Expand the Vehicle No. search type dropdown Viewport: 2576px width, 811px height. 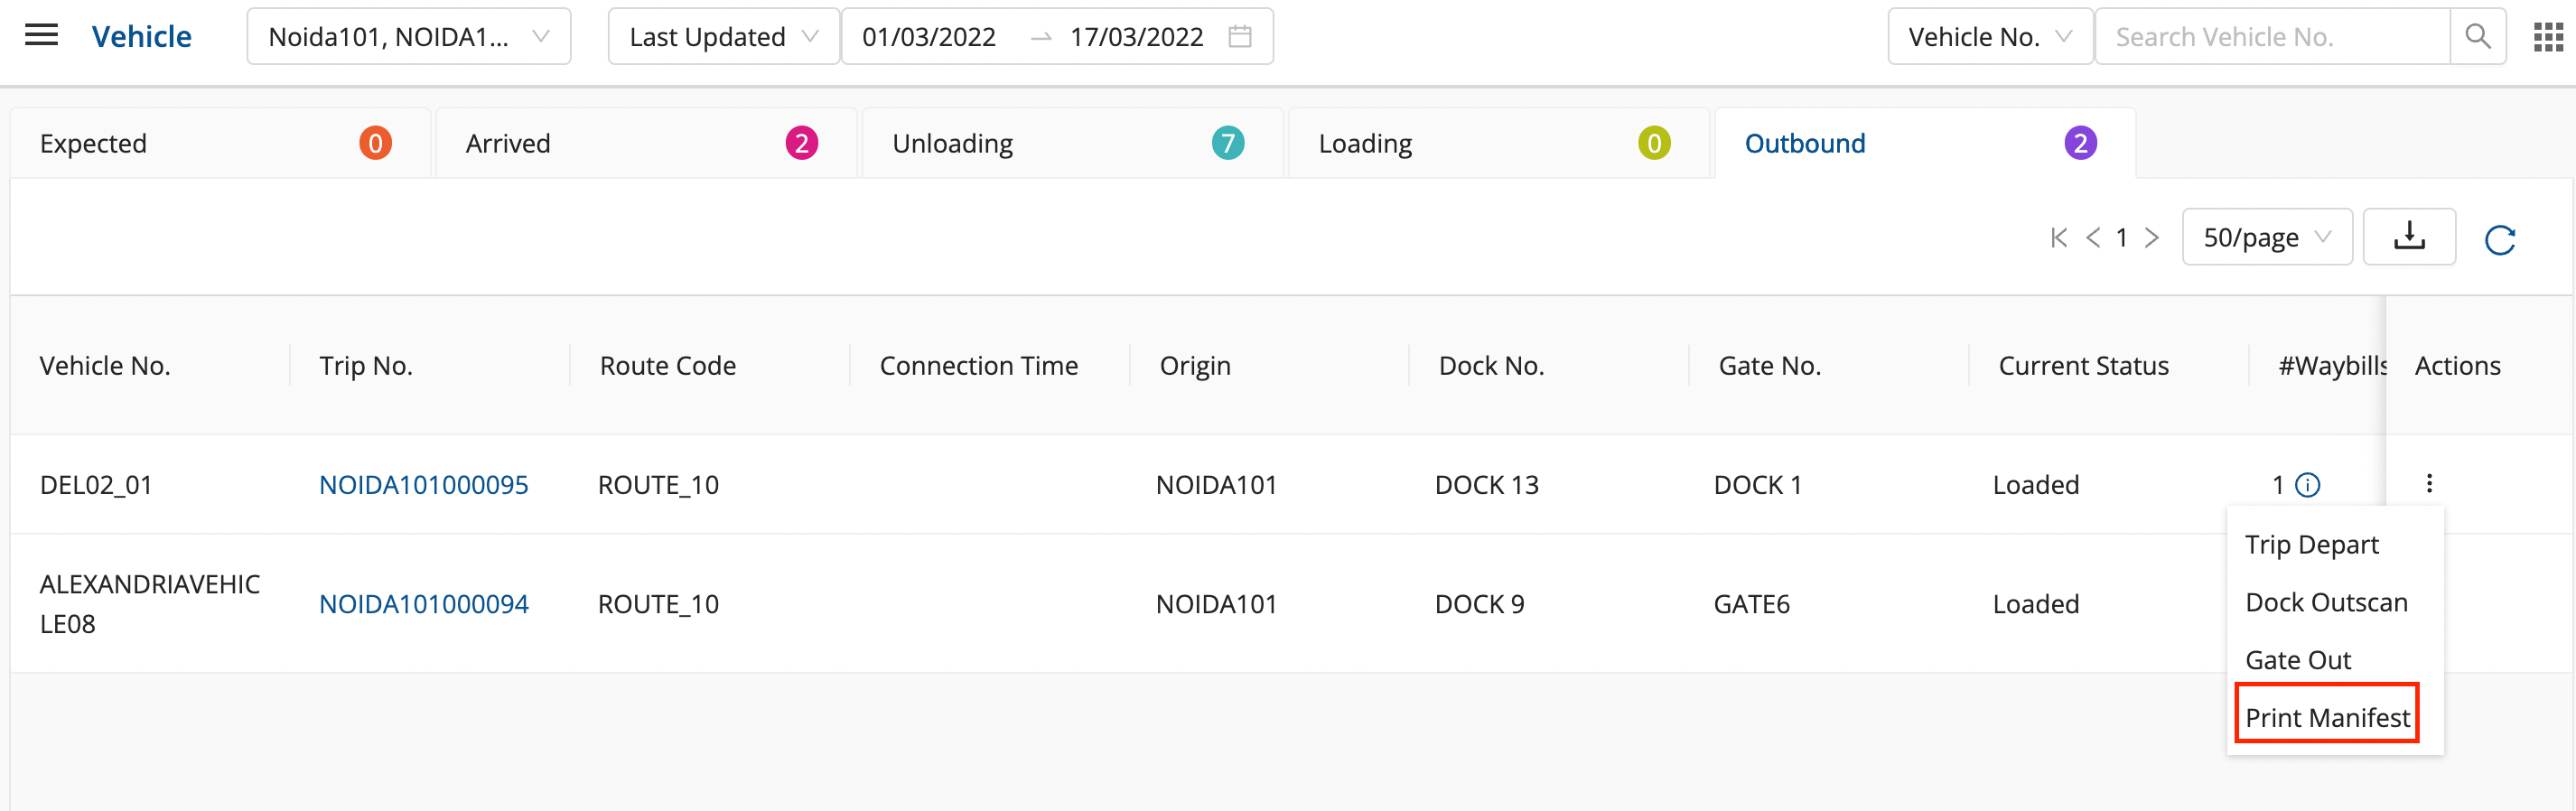point(1988,37)
